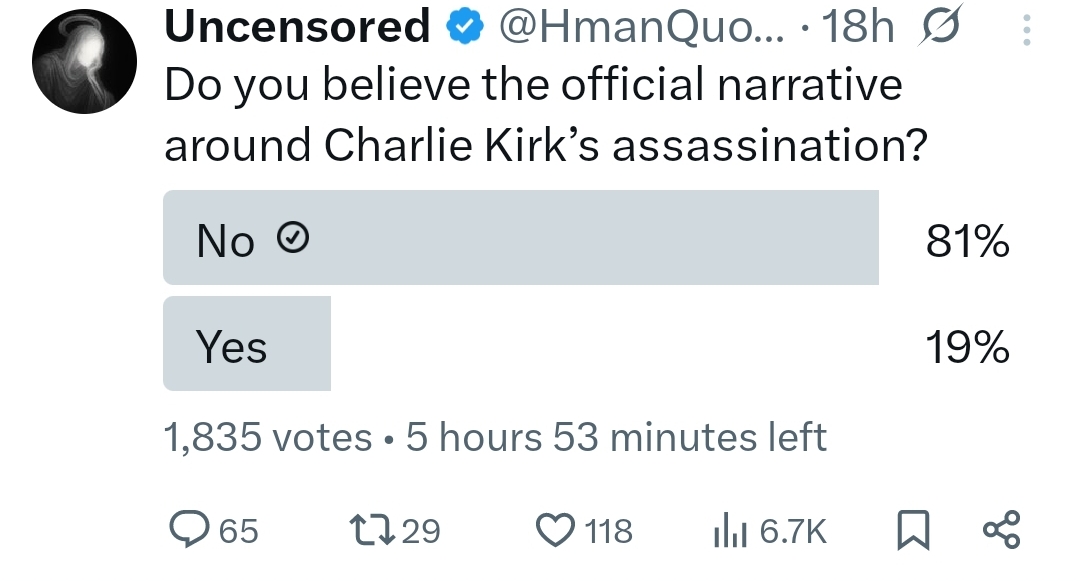Select the tweet text about Charlie Kirk
Image resolution: width=1080 pixels, height=581 pixels.
tap(540, 114)
